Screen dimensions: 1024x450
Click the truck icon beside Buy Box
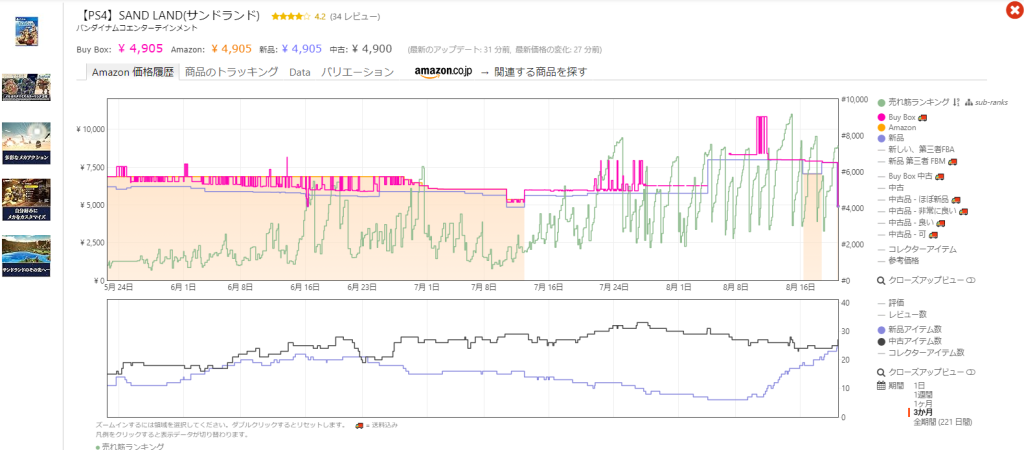pyautogui.click(x=923, y=117)
